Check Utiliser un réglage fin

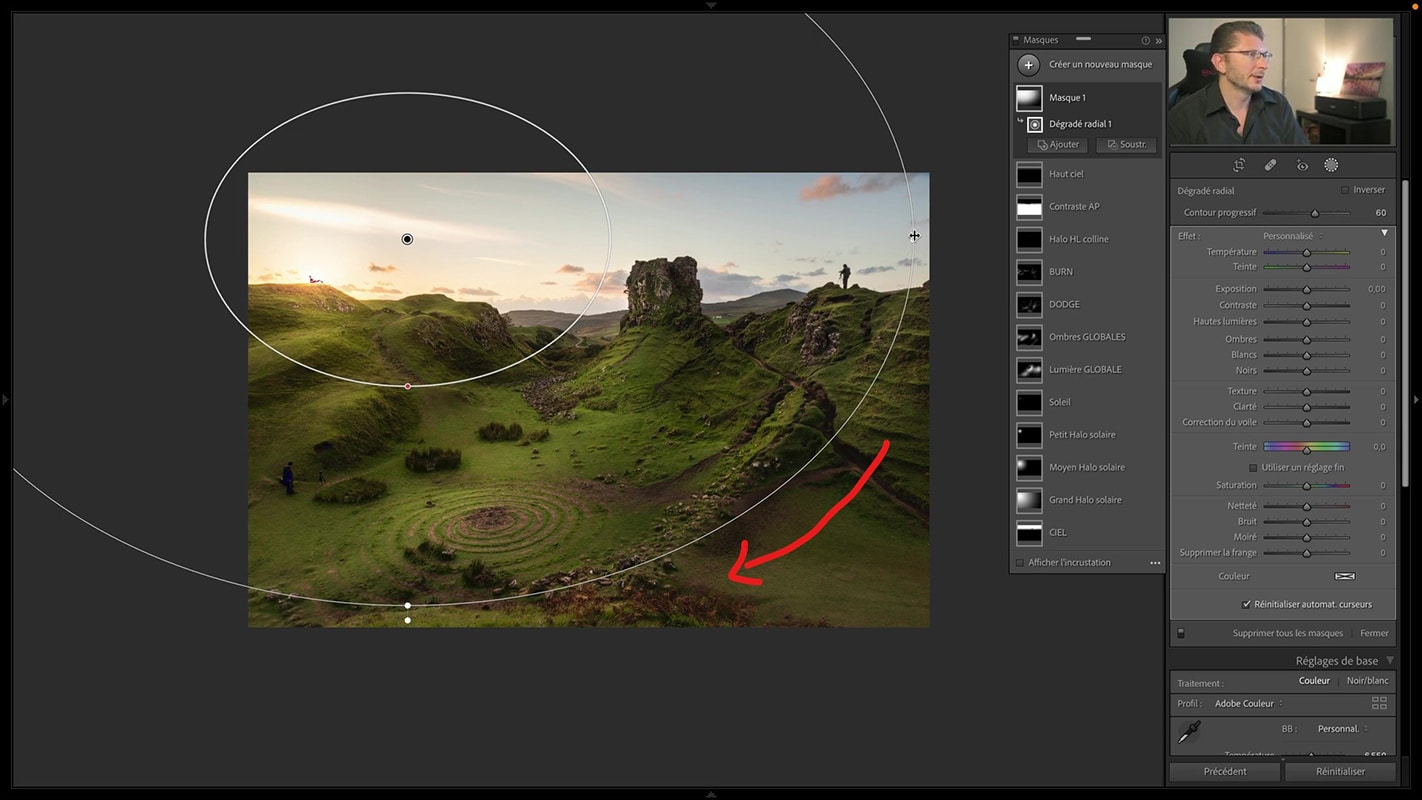[1253, 467]
